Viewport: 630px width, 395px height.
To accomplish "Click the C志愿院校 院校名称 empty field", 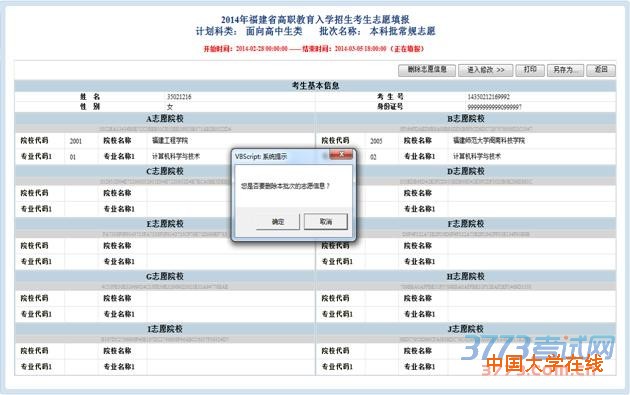I will [x=189, y=193].
